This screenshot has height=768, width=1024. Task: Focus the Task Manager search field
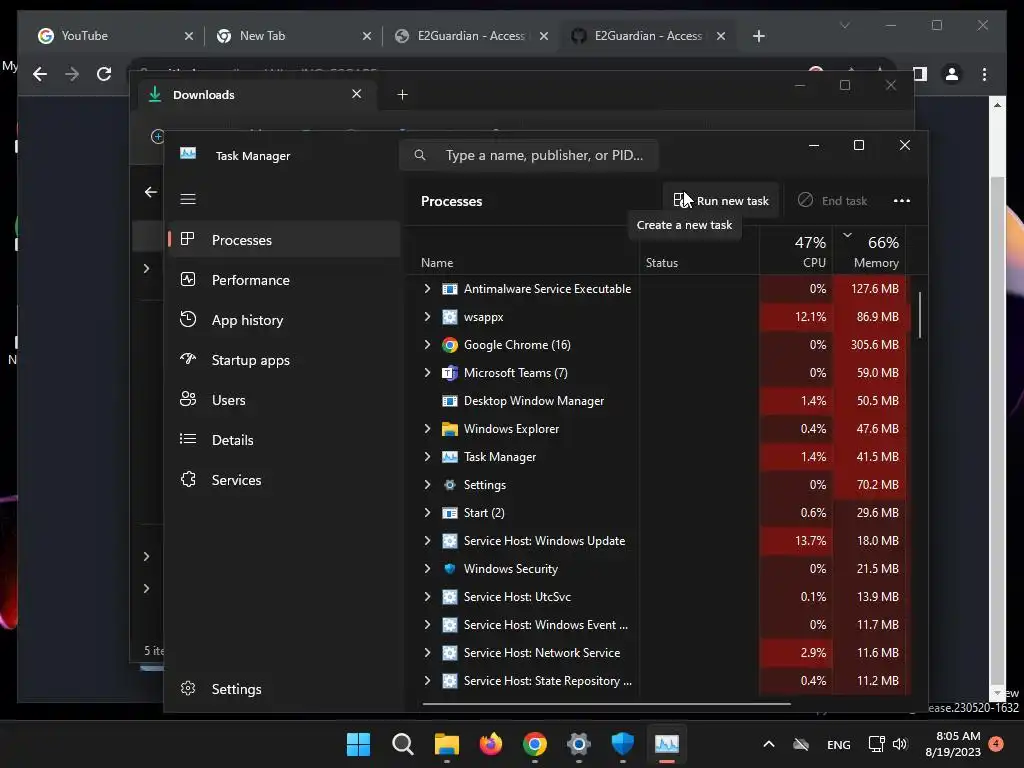point(529,155)
